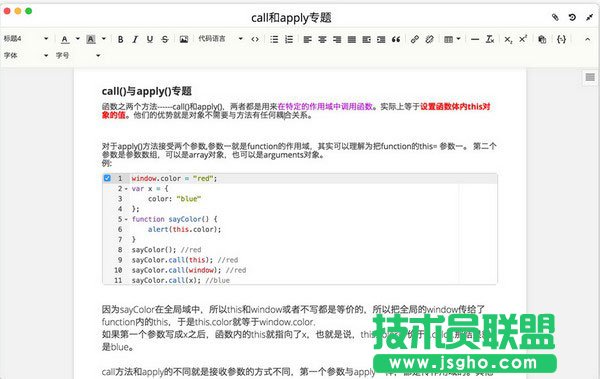Apply strikethrough formatting
The image size is (600, 379).
click(165, 39)
